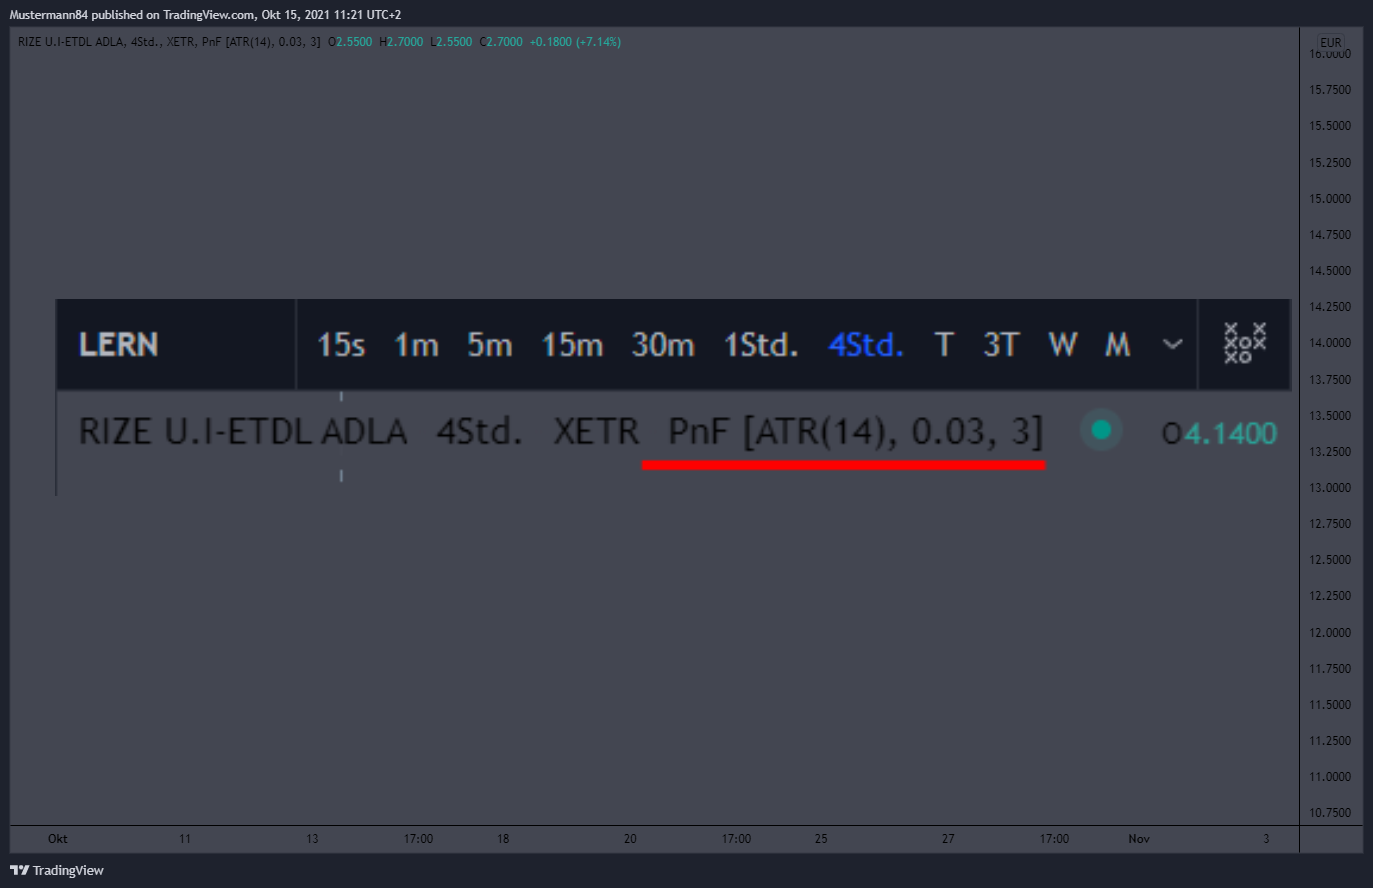Click the 11 date on time axis
The width and height of the screenshot is (1373, 888).
185,839
